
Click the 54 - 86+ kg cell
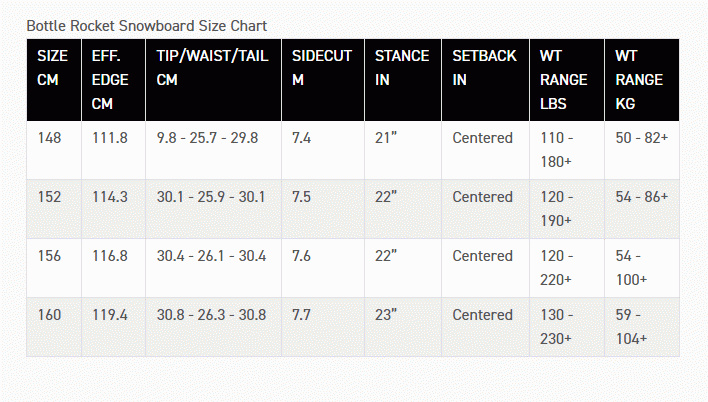[642, 209]
